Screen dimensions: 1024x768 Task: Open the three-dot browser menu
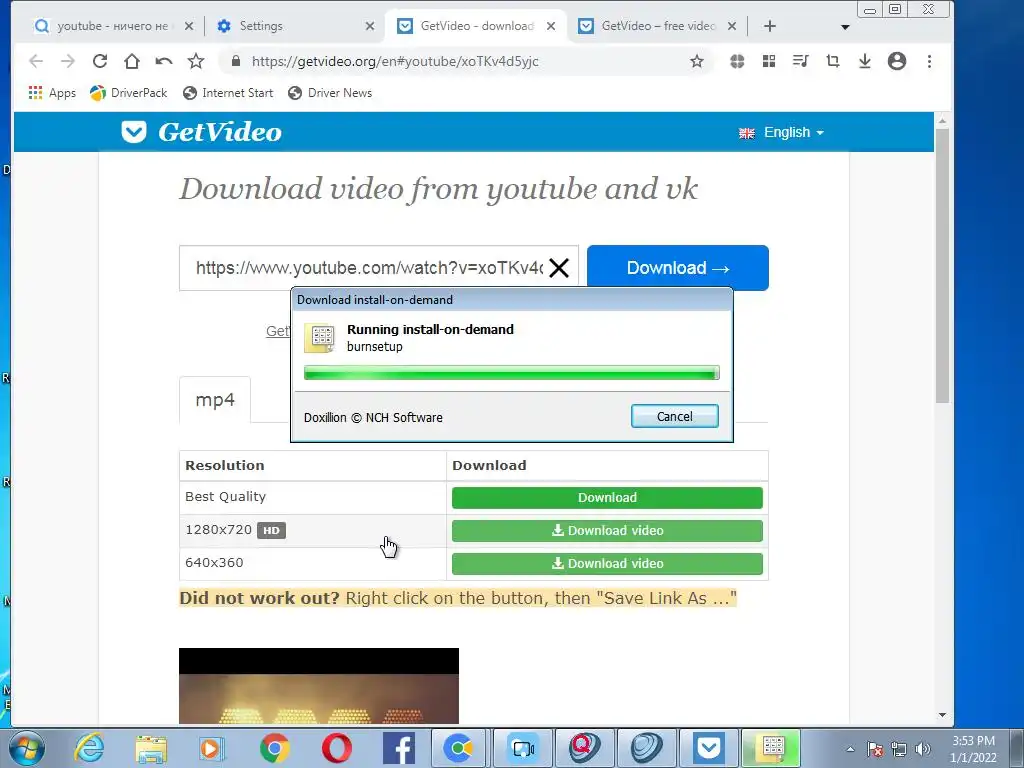tap(929, 61)
